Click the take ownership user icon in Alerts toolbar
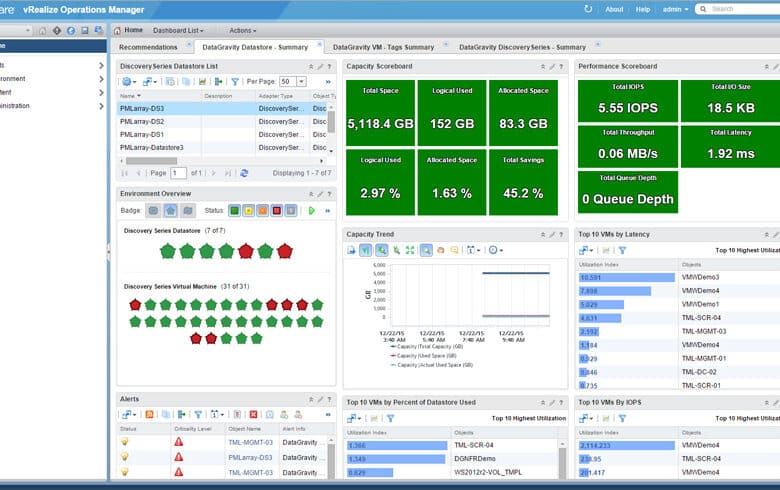780x490 pixels. (284, 414)
